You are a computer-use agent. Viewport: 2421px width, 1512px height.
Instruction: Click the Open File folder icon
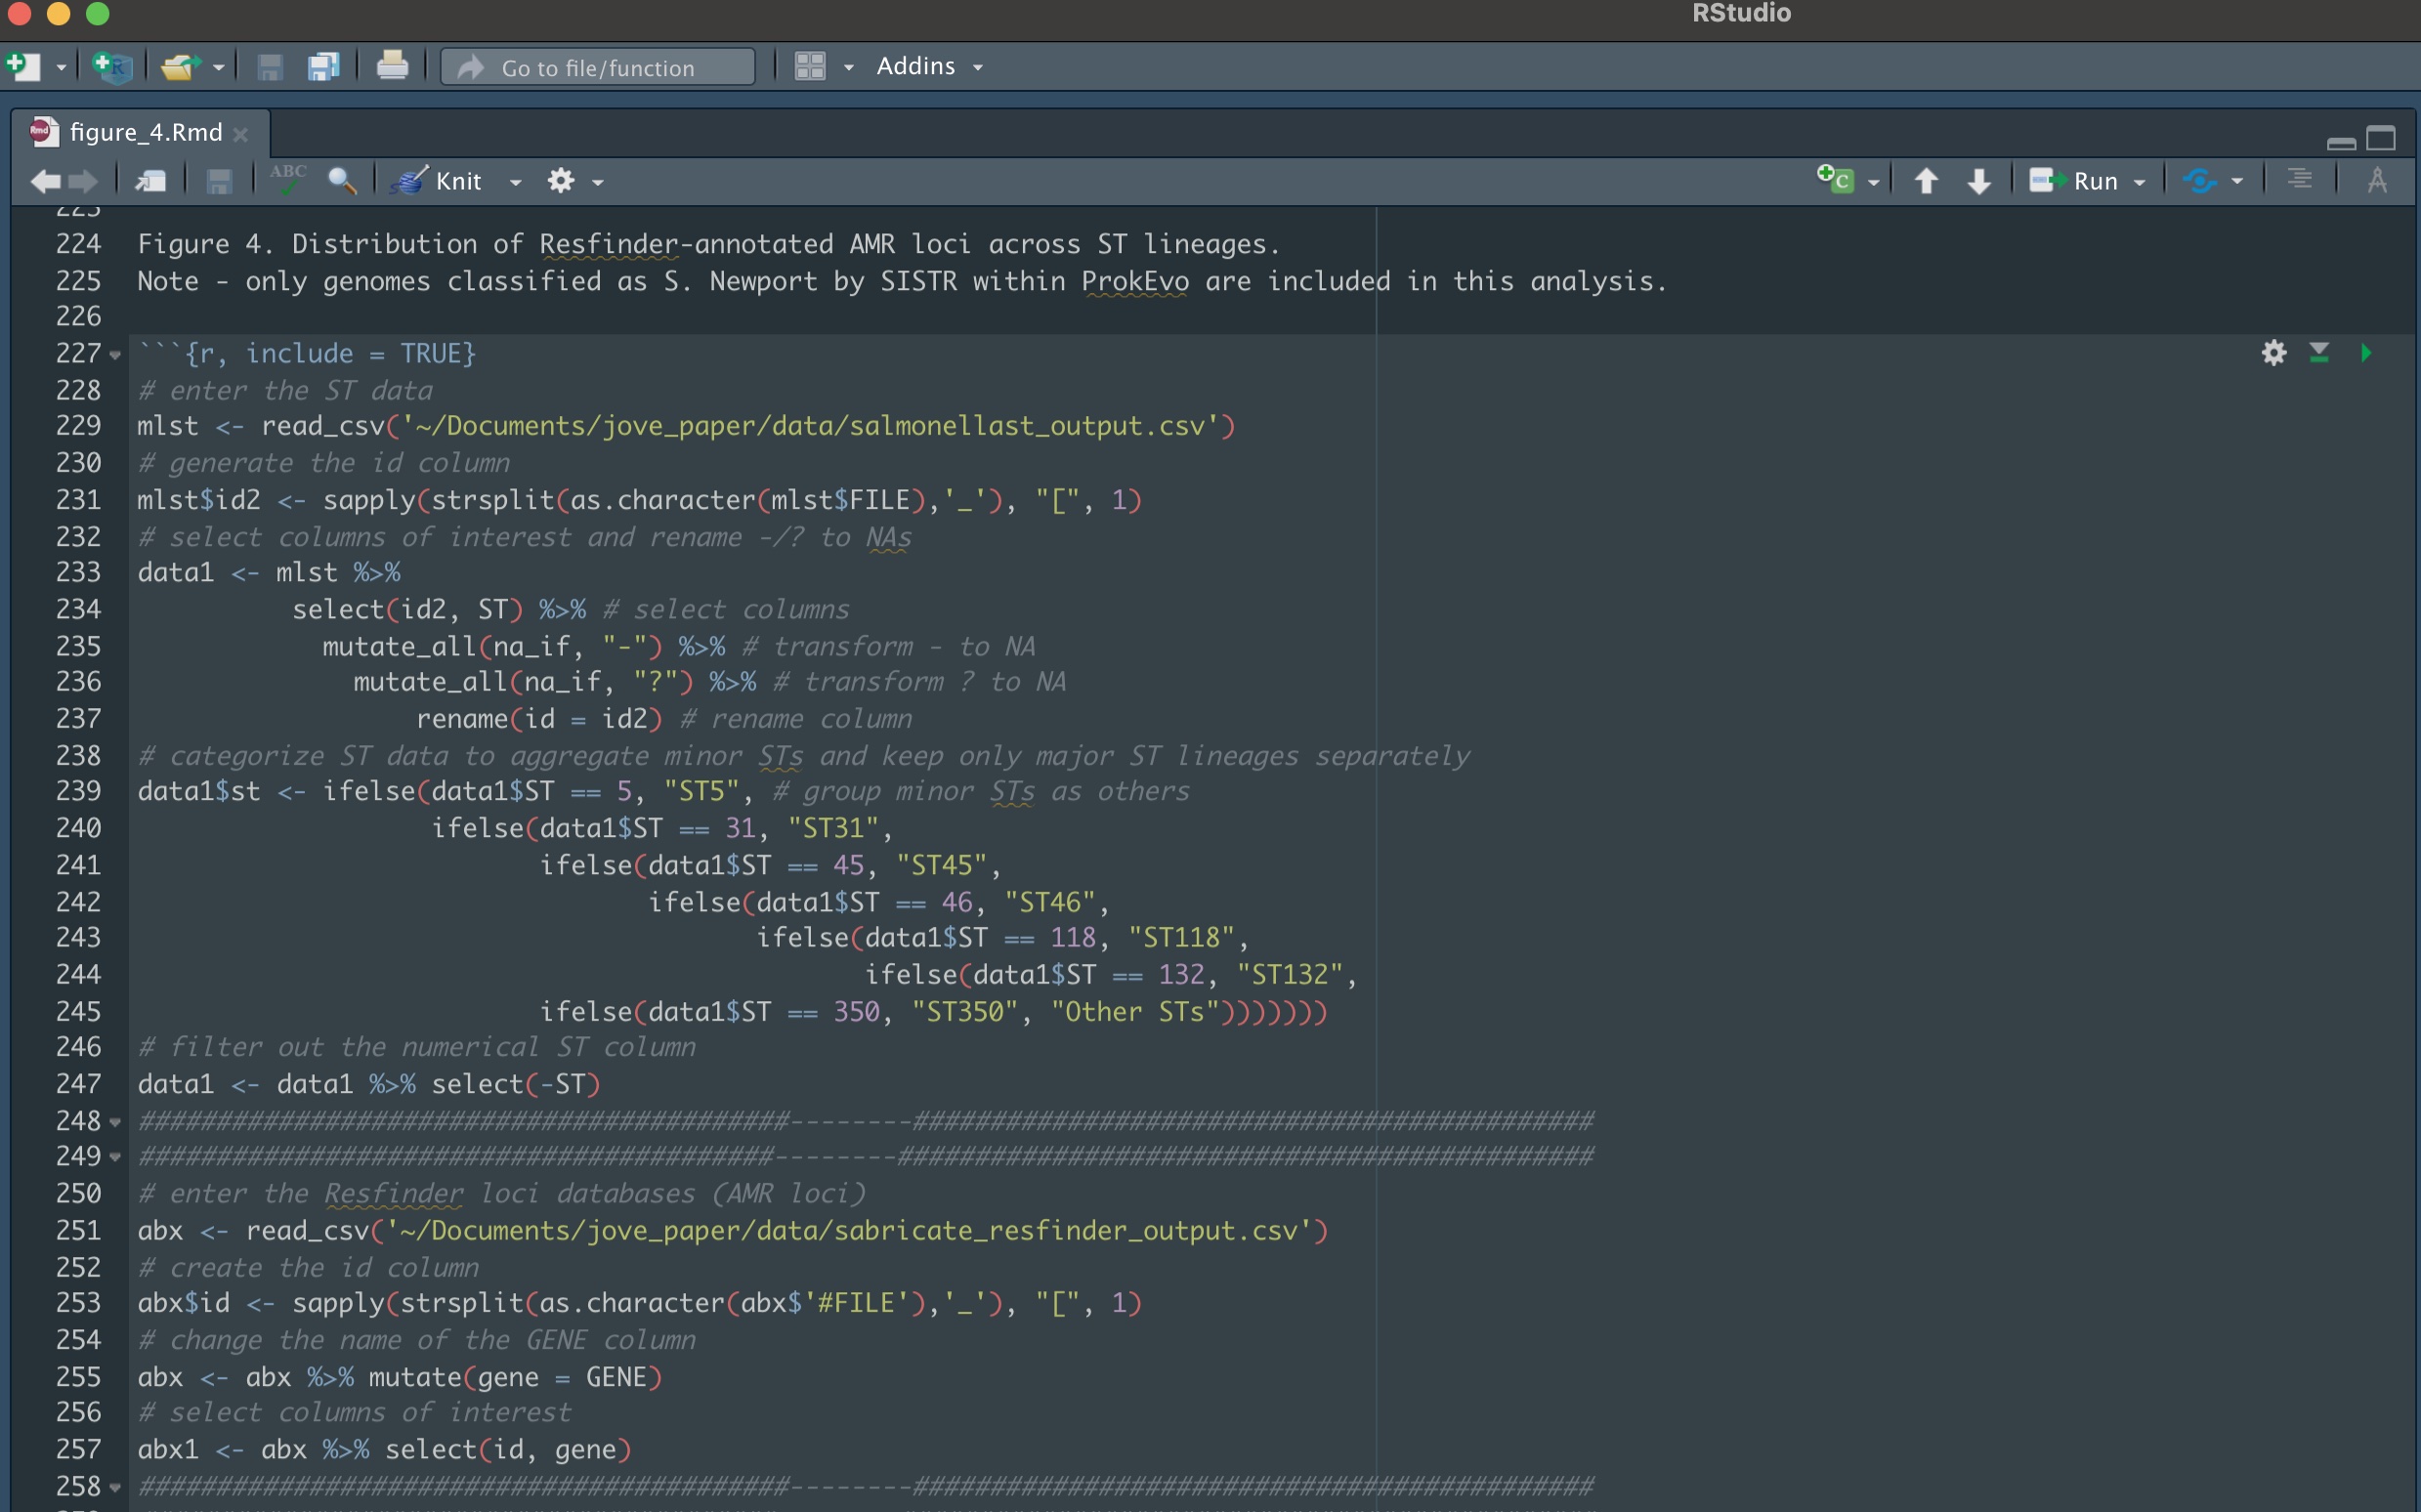[x=180, y=67]
